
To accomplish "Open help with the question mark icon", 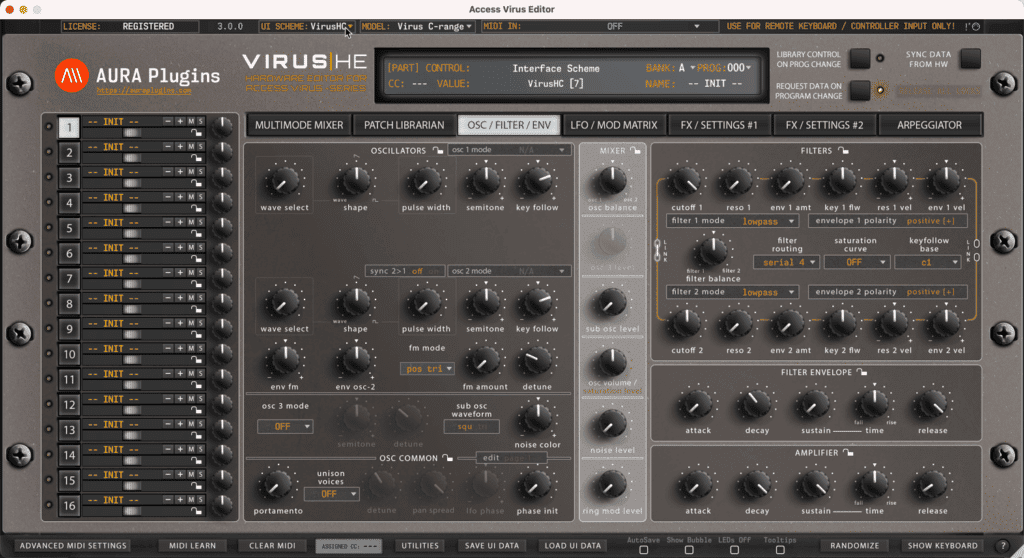I will click(x=1004, y=546).
